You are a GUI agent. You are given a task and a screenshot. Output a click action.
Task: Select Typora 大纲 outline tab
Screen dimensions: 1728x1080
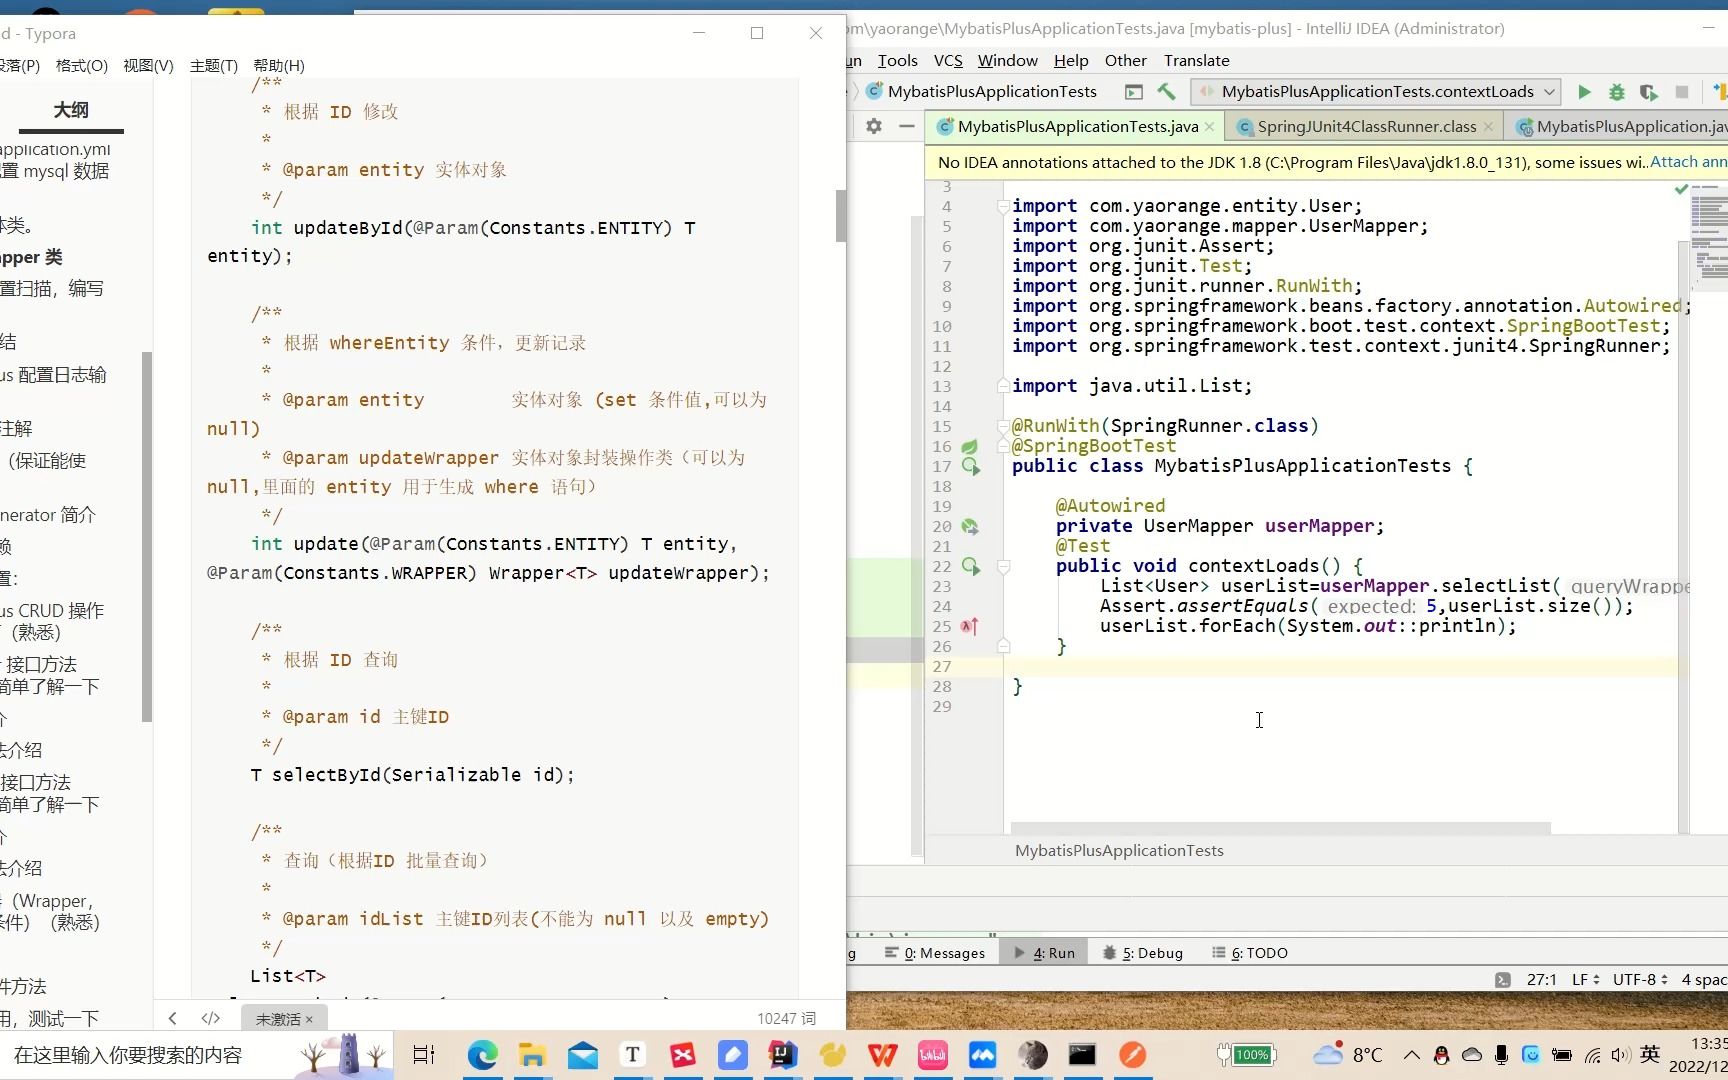(x=71, y=110)
